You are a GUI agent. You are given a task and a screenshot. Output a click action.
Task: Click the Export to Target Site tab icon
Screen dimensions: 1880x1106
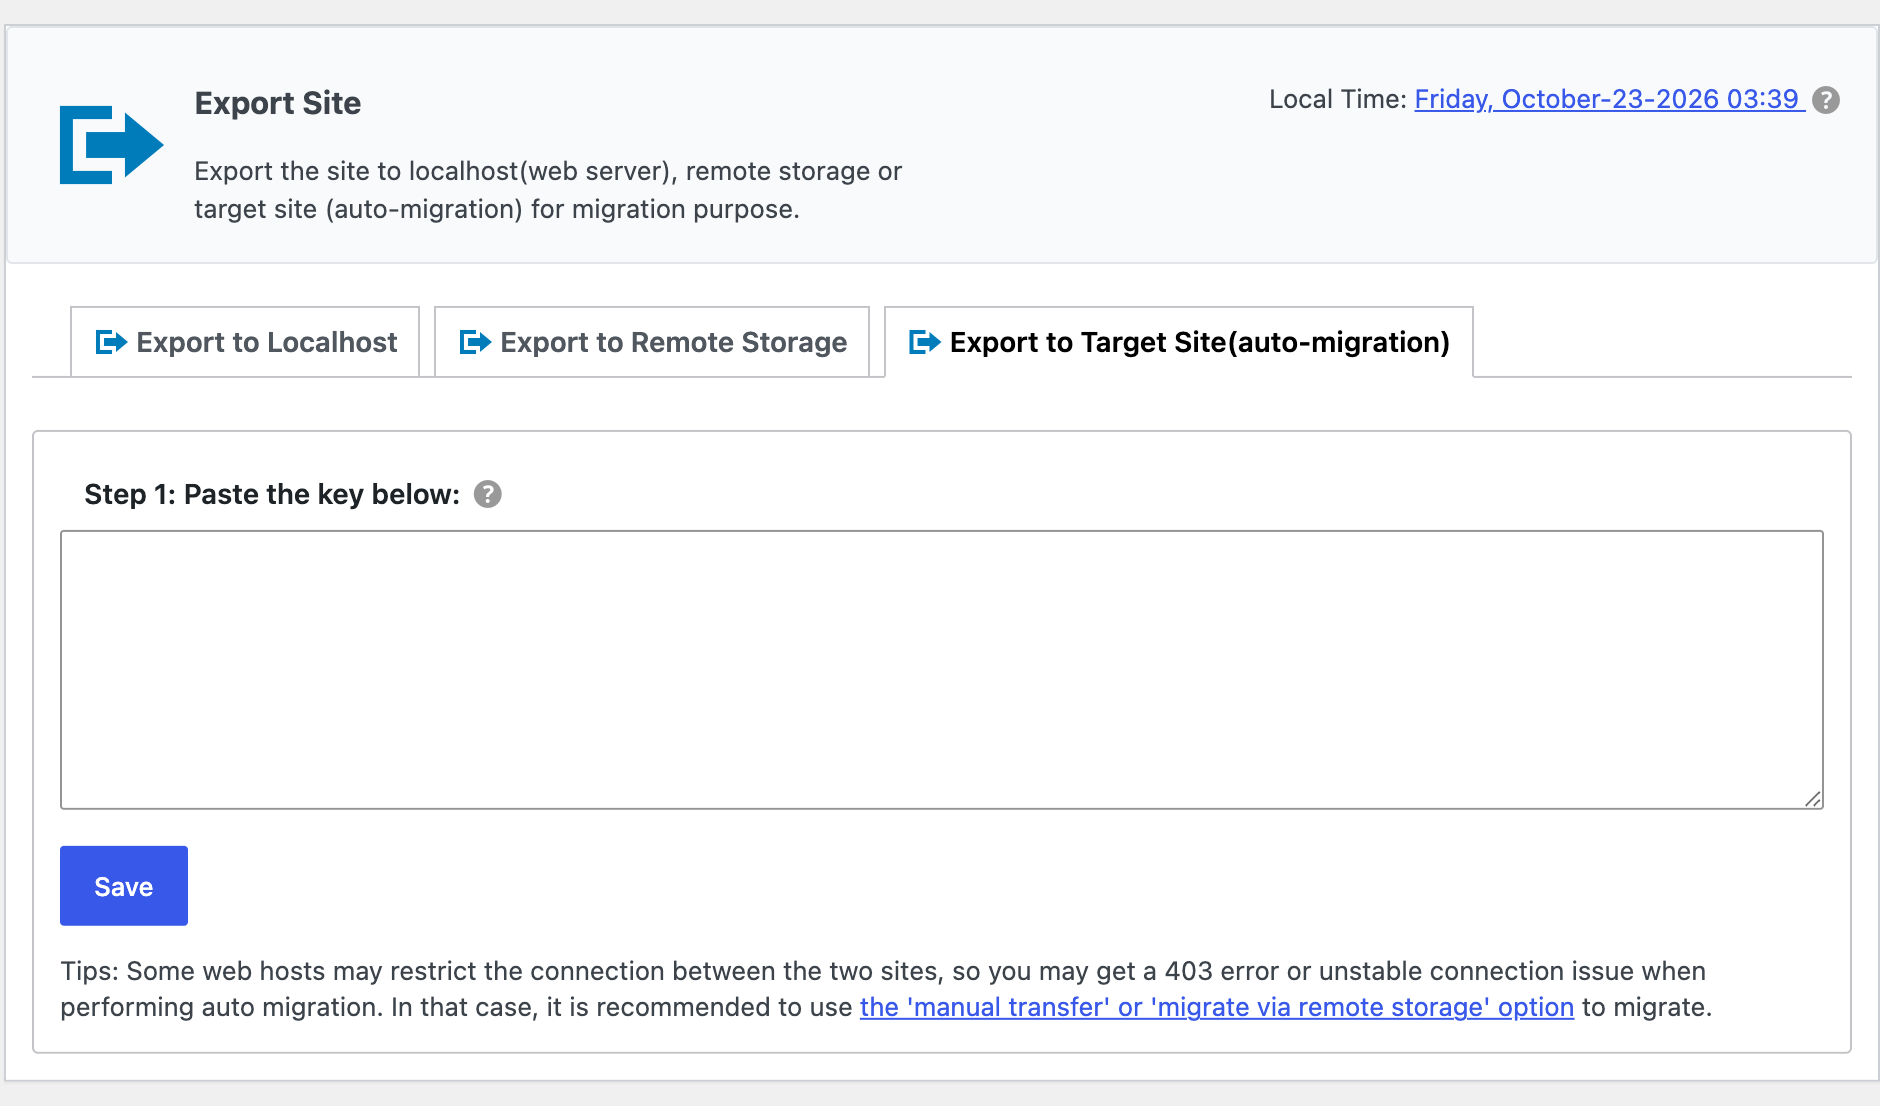924,342
